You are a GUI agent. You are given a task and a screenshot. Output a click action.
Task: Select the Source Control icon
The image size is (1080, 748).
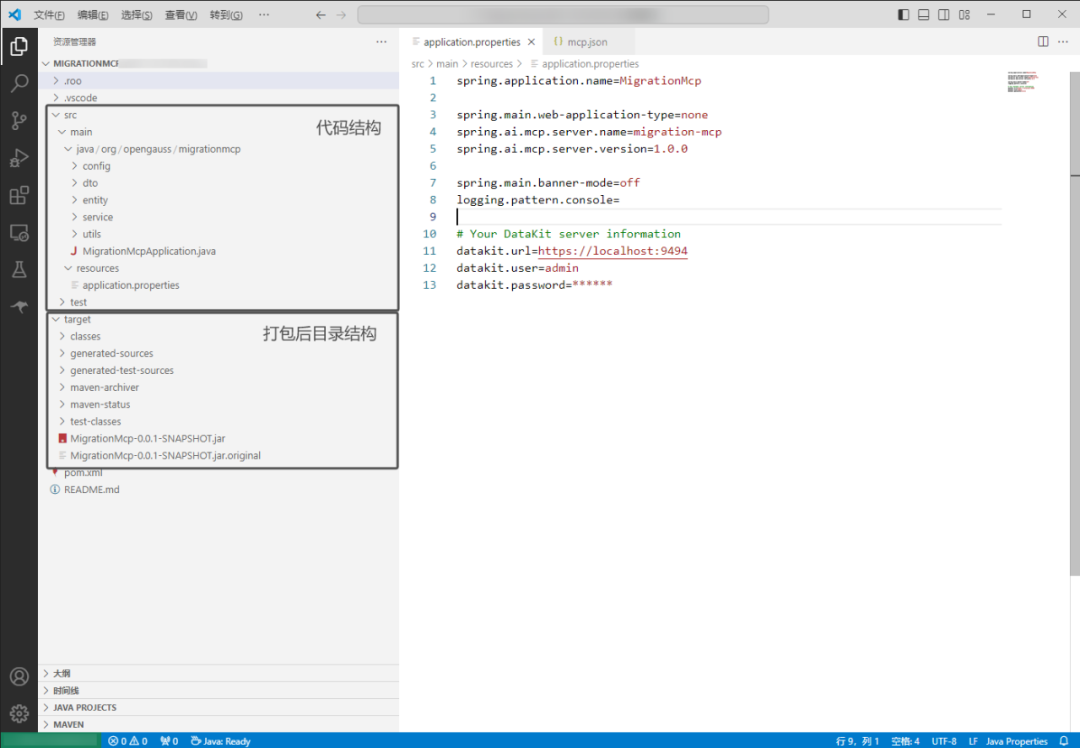pyautogui.click(x=20, y=120)
